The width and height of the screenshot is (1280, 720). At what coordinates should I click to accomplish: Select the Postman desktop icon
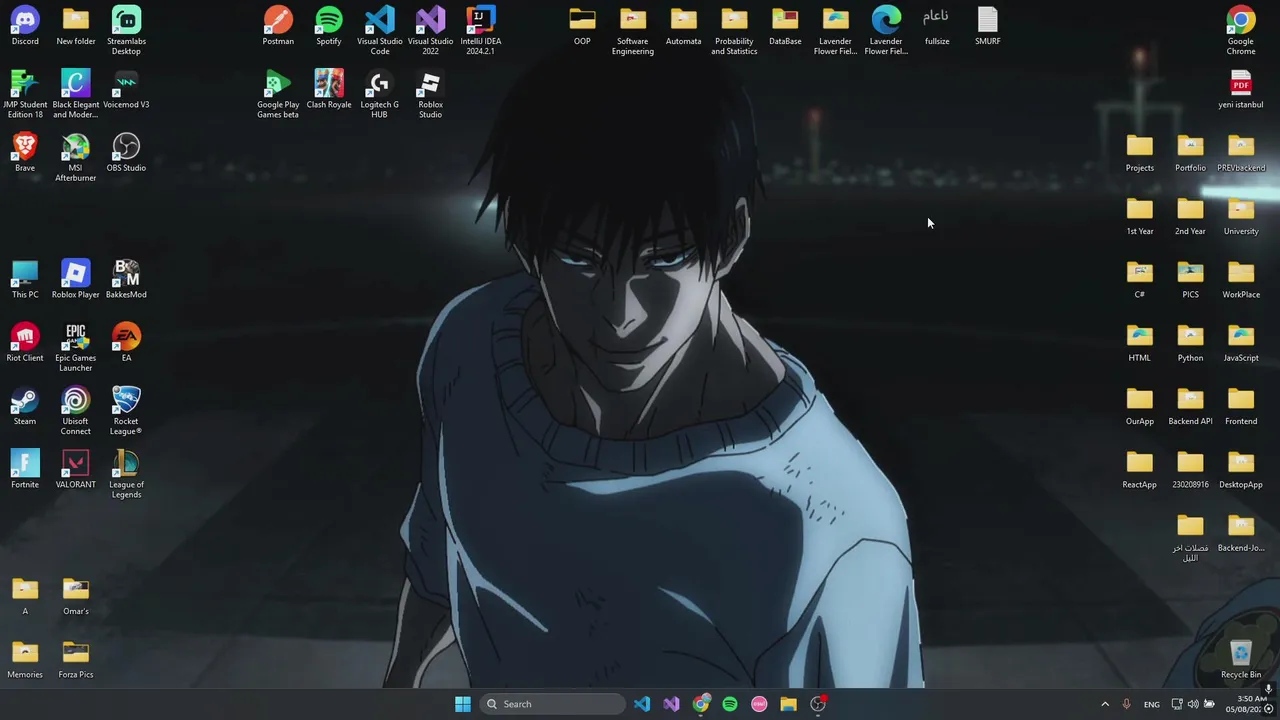tap(278, 27)
